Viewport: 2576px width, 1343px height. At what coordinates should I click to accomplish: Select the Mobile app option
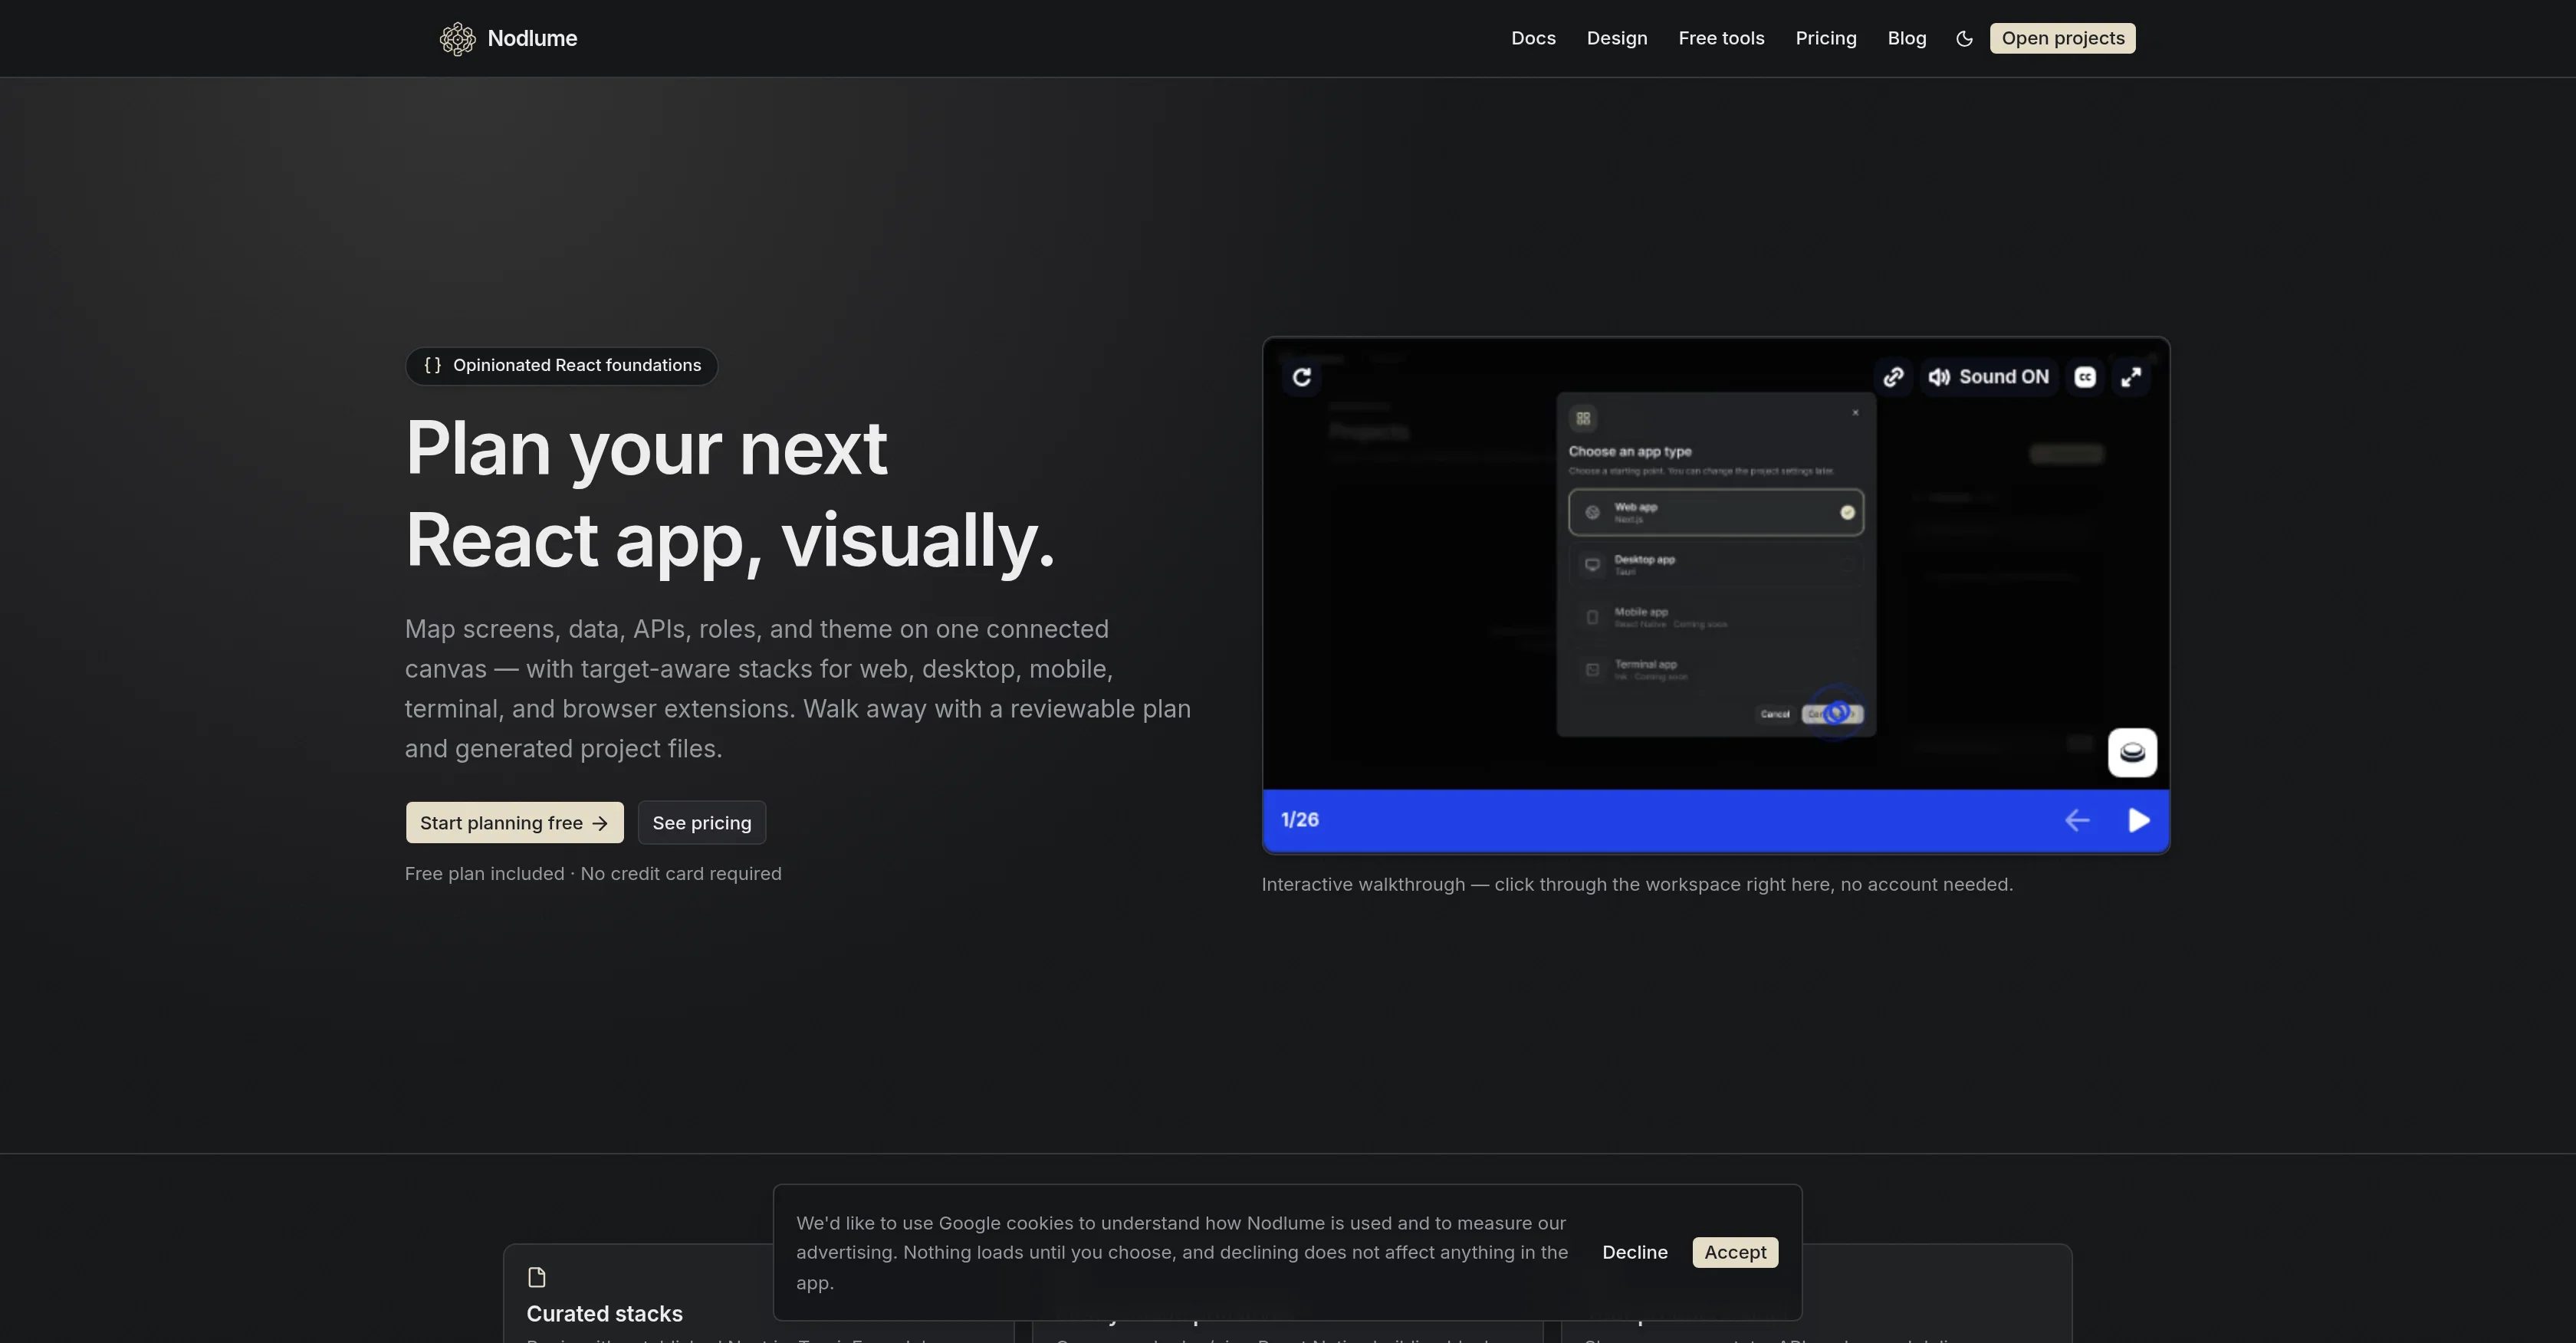1716,617
